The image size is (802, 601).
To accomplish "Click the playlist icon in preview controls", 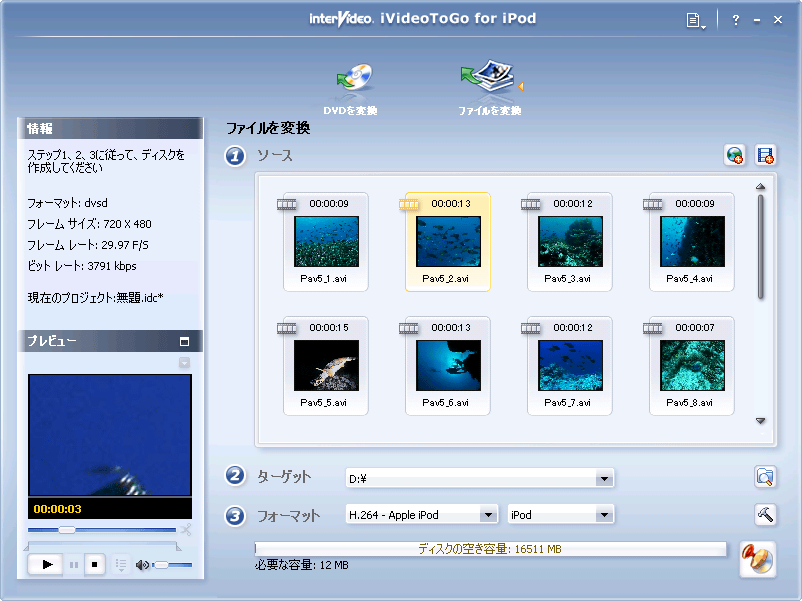I will [121, 565].
